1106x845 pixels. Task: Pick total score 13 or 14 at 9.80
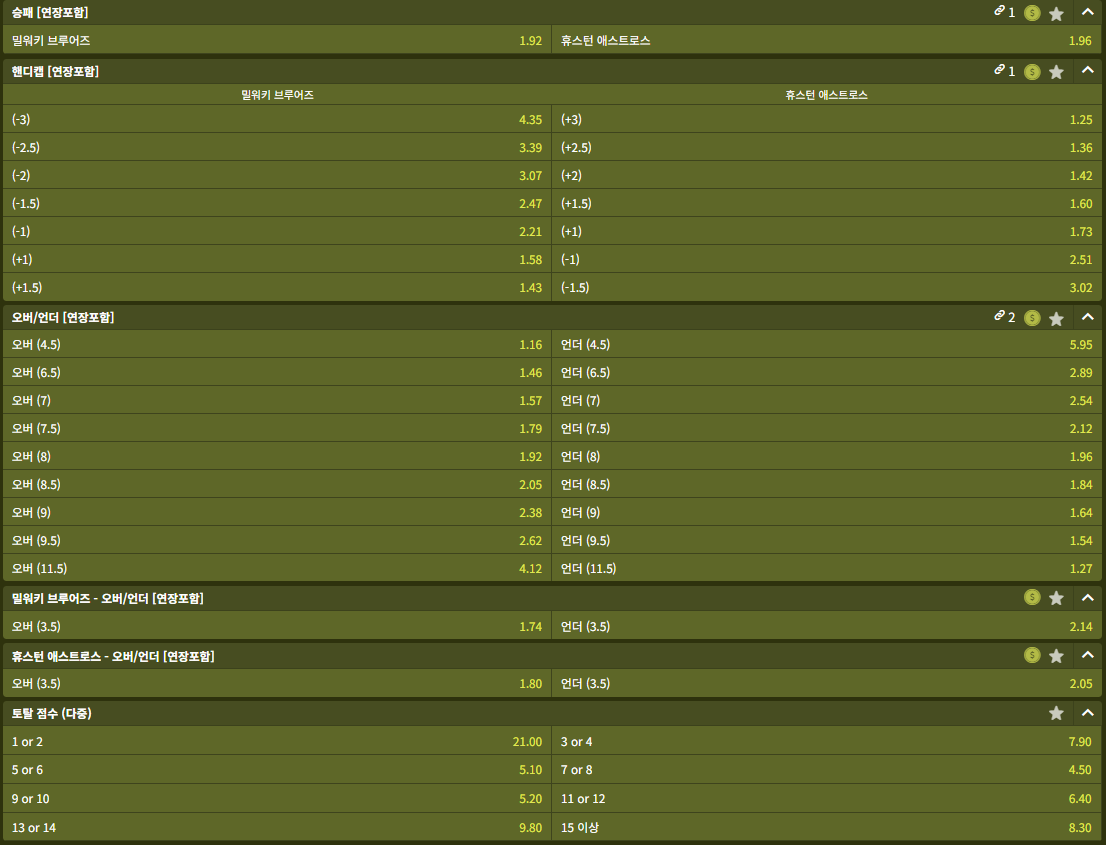[x=277, y=827]
